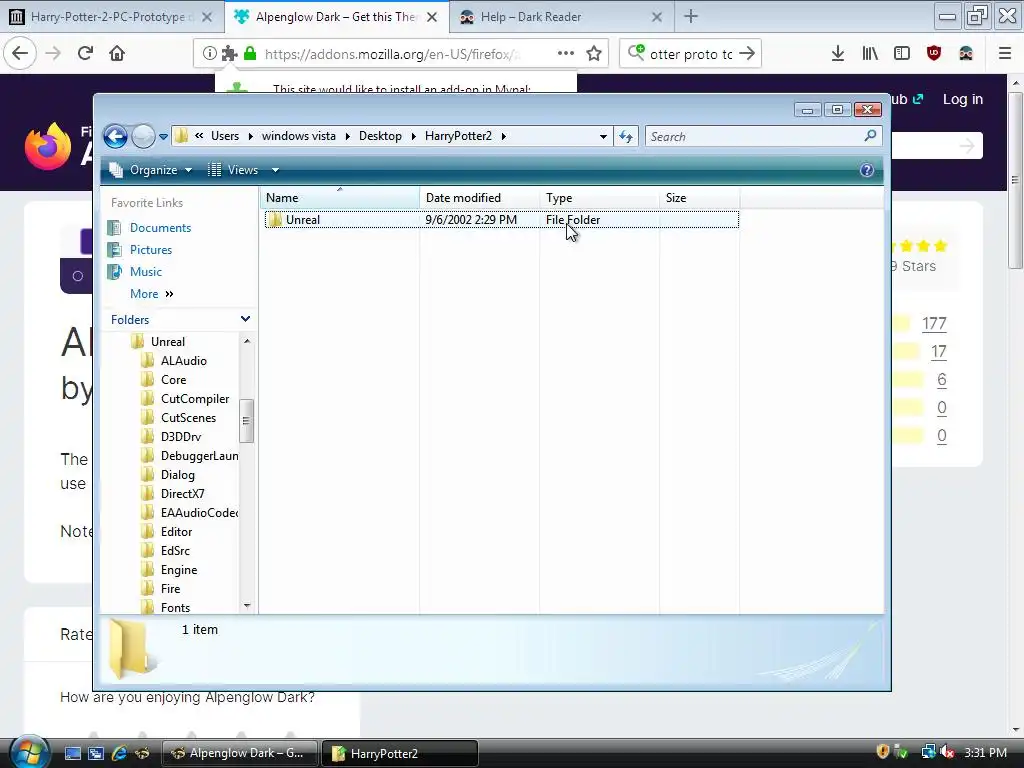Select EdSrc folder in tree
The height and width of the screenshot is (768, 1024).
pyautogui.click(x=175, y=551)
